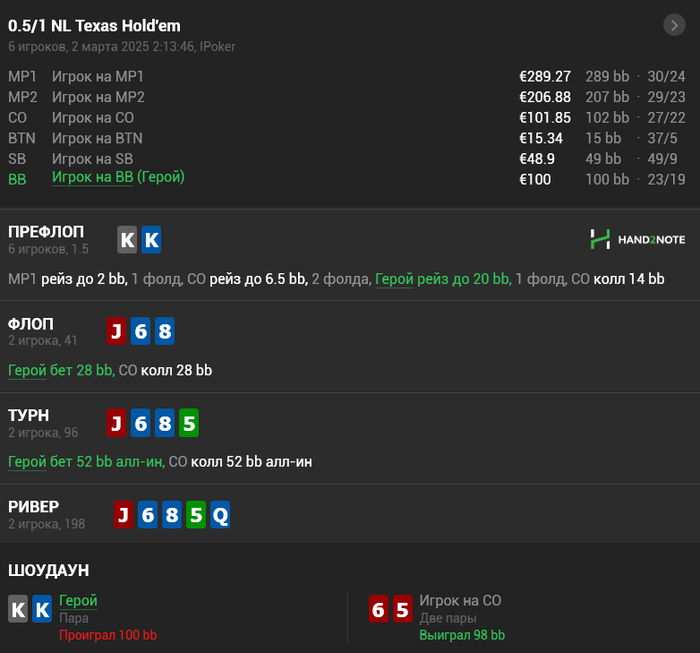
Task: Click the 'ПРЕФЛОП' section heading
Action: coord(46,232)
